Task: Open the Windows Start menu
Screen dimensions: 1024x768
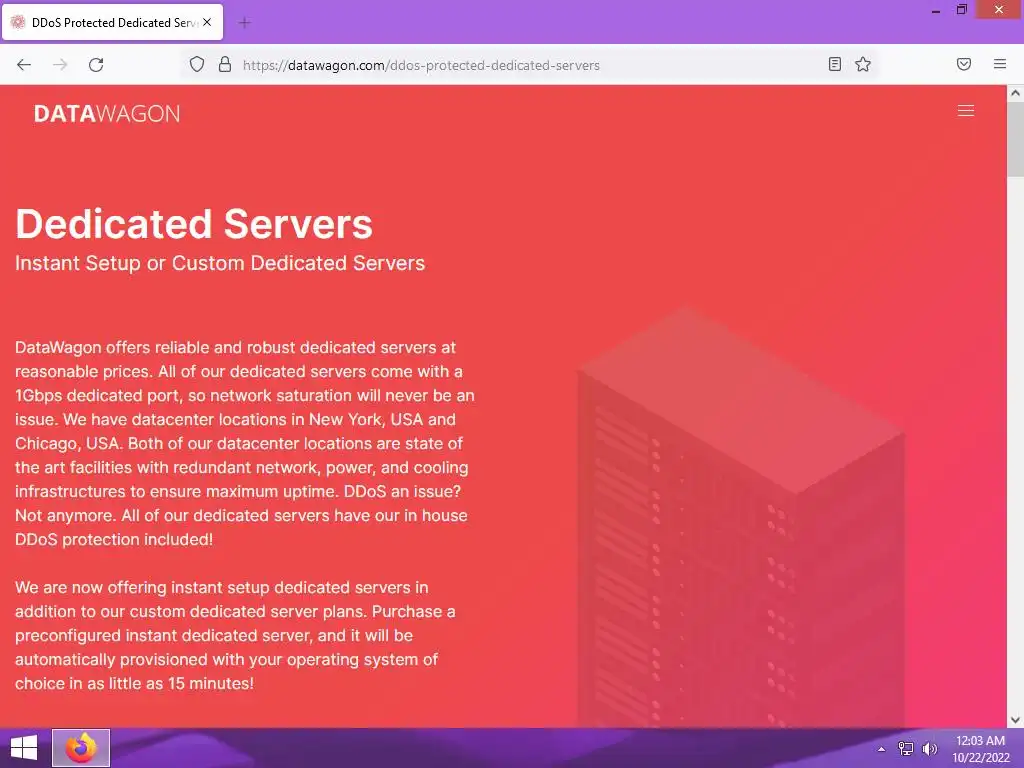Action: (24, 748)
